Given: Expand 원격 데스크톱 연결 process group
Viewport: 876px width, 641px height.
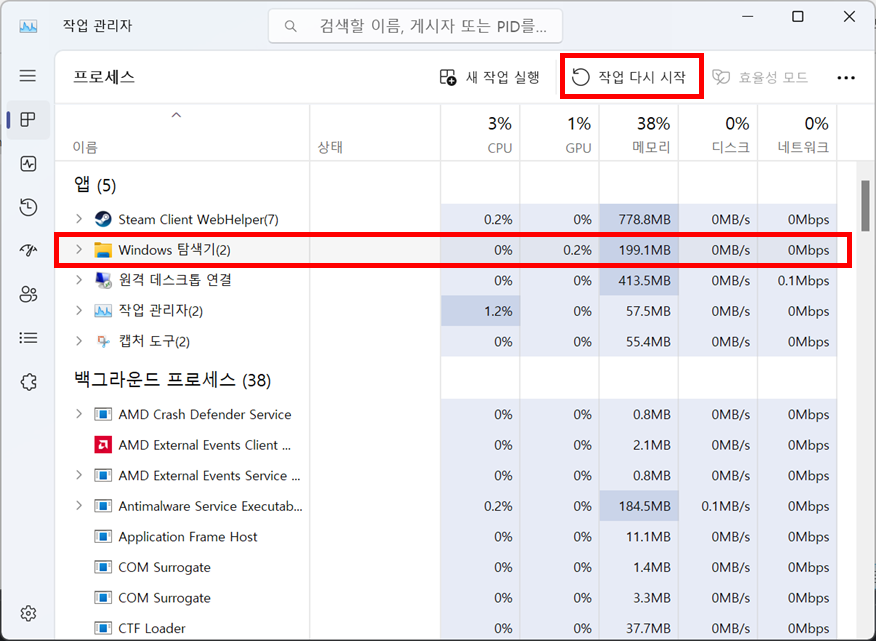Looking at the screenshot, I should [x=79, y=280].
